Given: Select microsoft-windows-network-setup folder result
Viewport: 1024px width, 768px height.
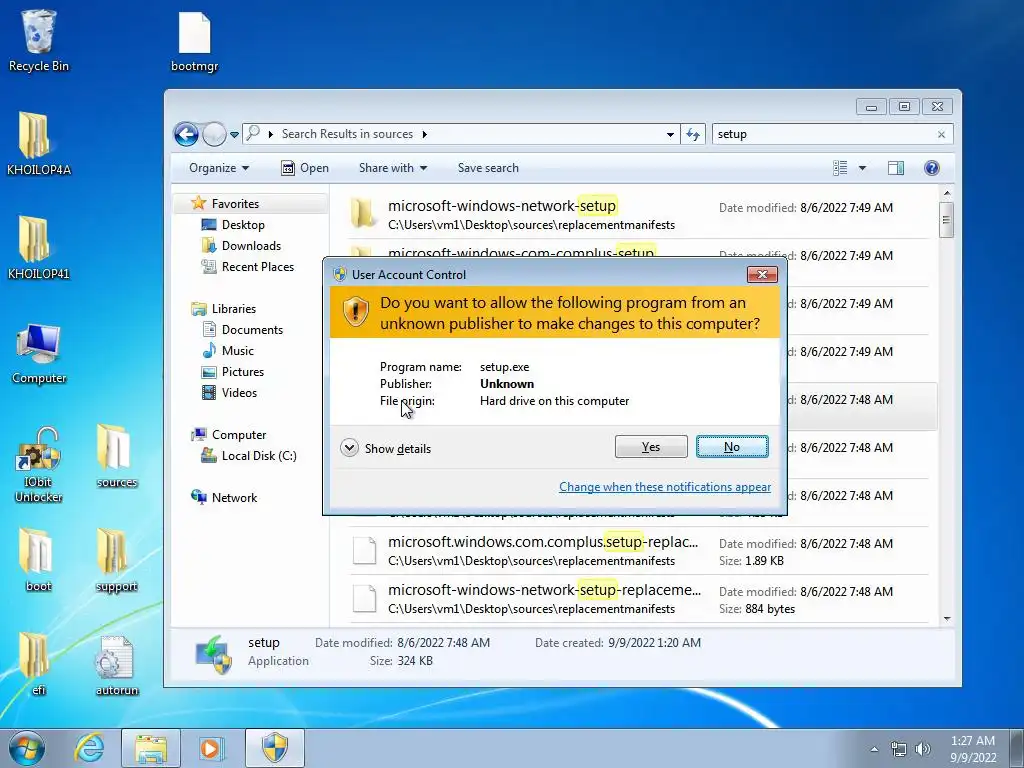Looking at the screenshot, I should click(x=638, y=215).
